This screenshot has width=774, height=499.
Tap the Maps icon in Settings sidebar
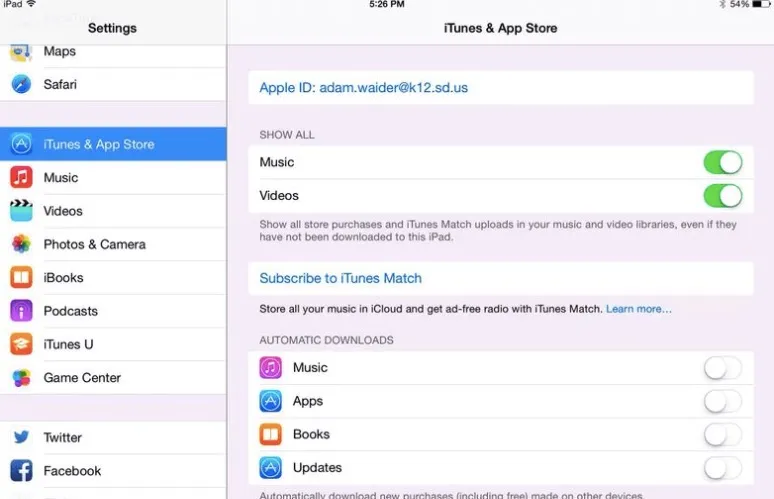[21, 52]
